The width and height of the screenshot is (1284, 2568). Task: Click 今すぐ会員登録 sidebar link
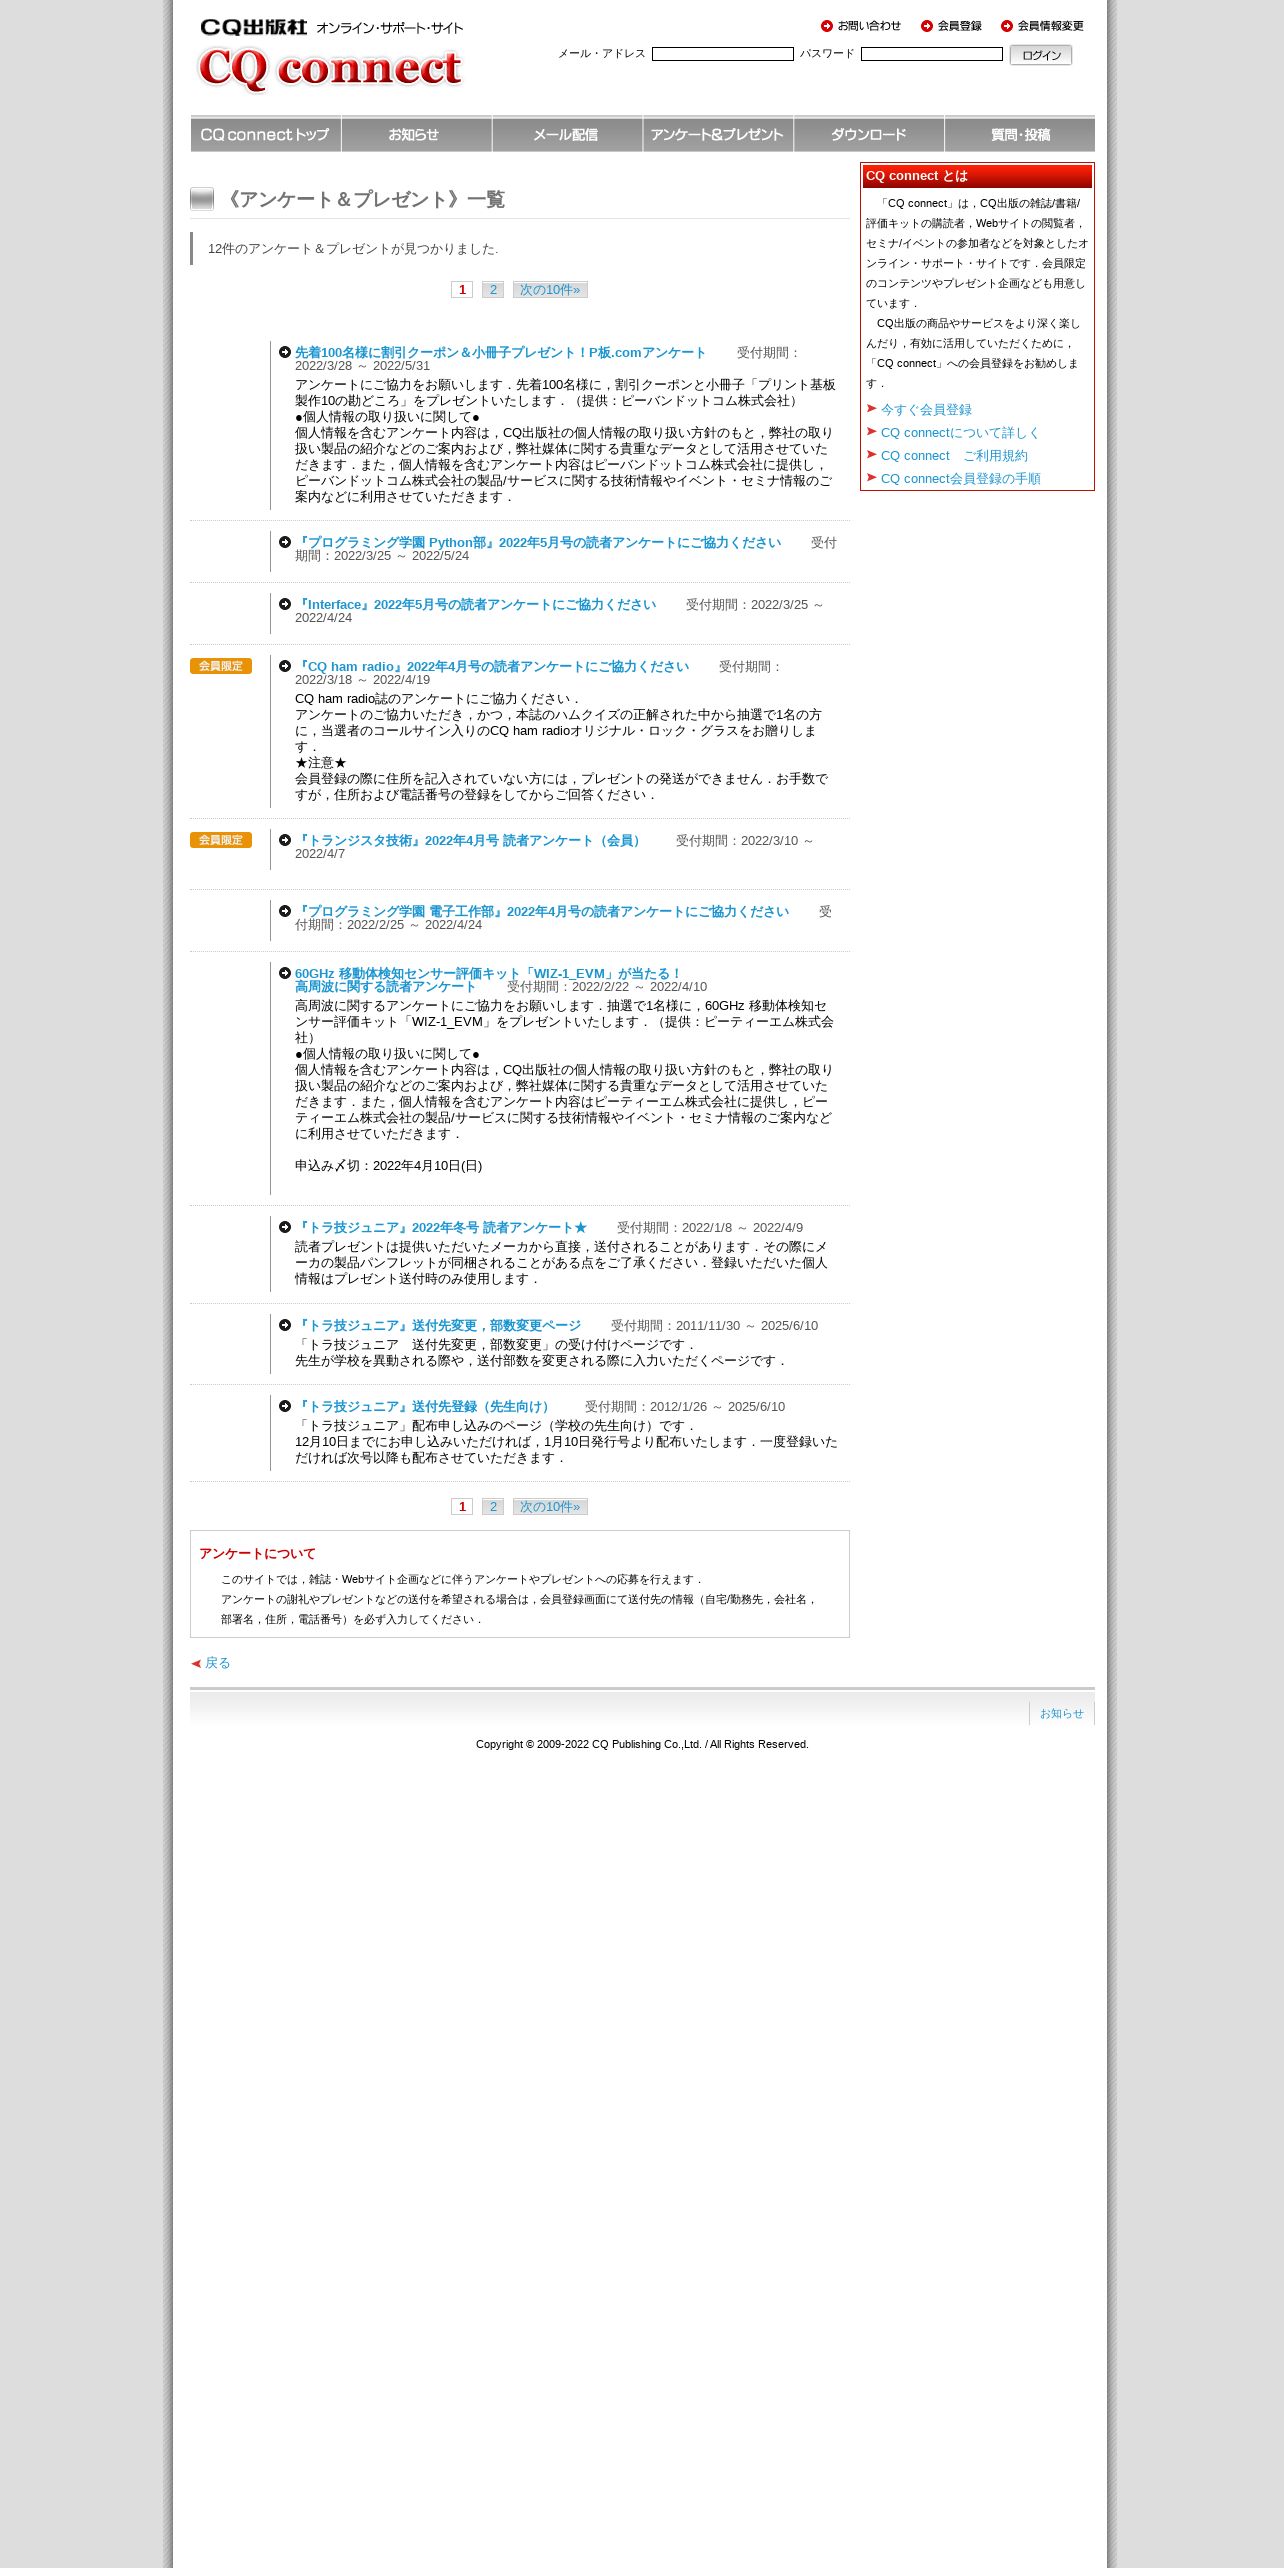coord(926,409)
